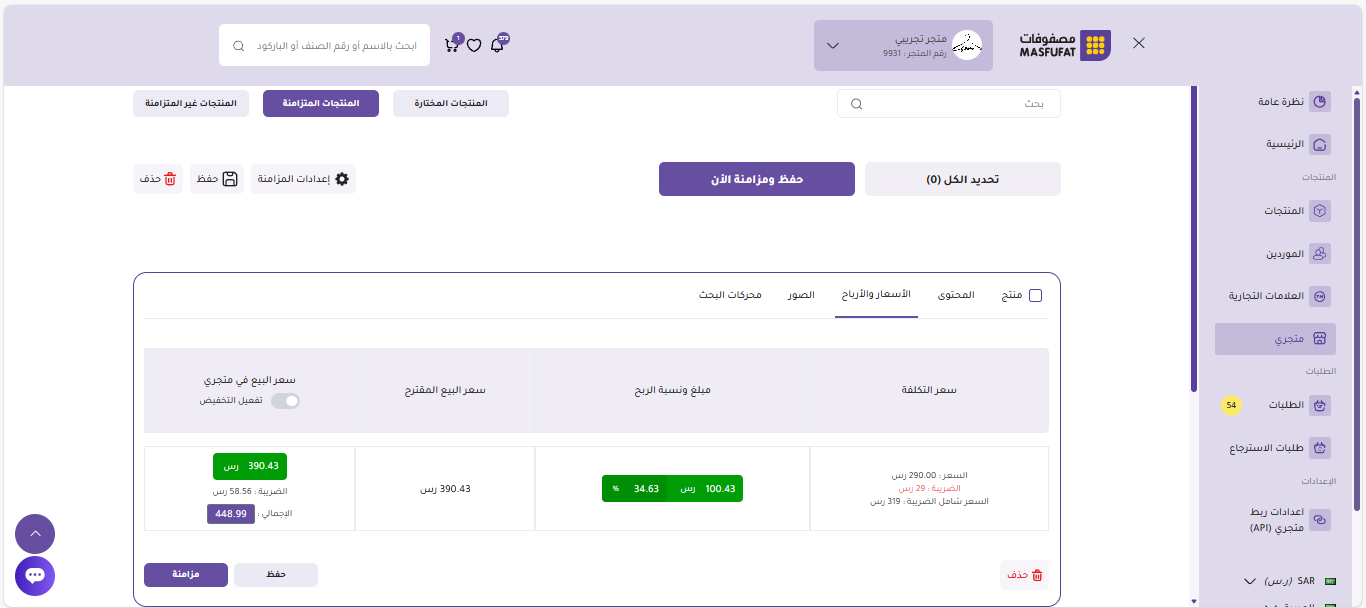Click the Save and Sync Now button
This screenshot has width=1366, height=608.
tap(756, 179)
